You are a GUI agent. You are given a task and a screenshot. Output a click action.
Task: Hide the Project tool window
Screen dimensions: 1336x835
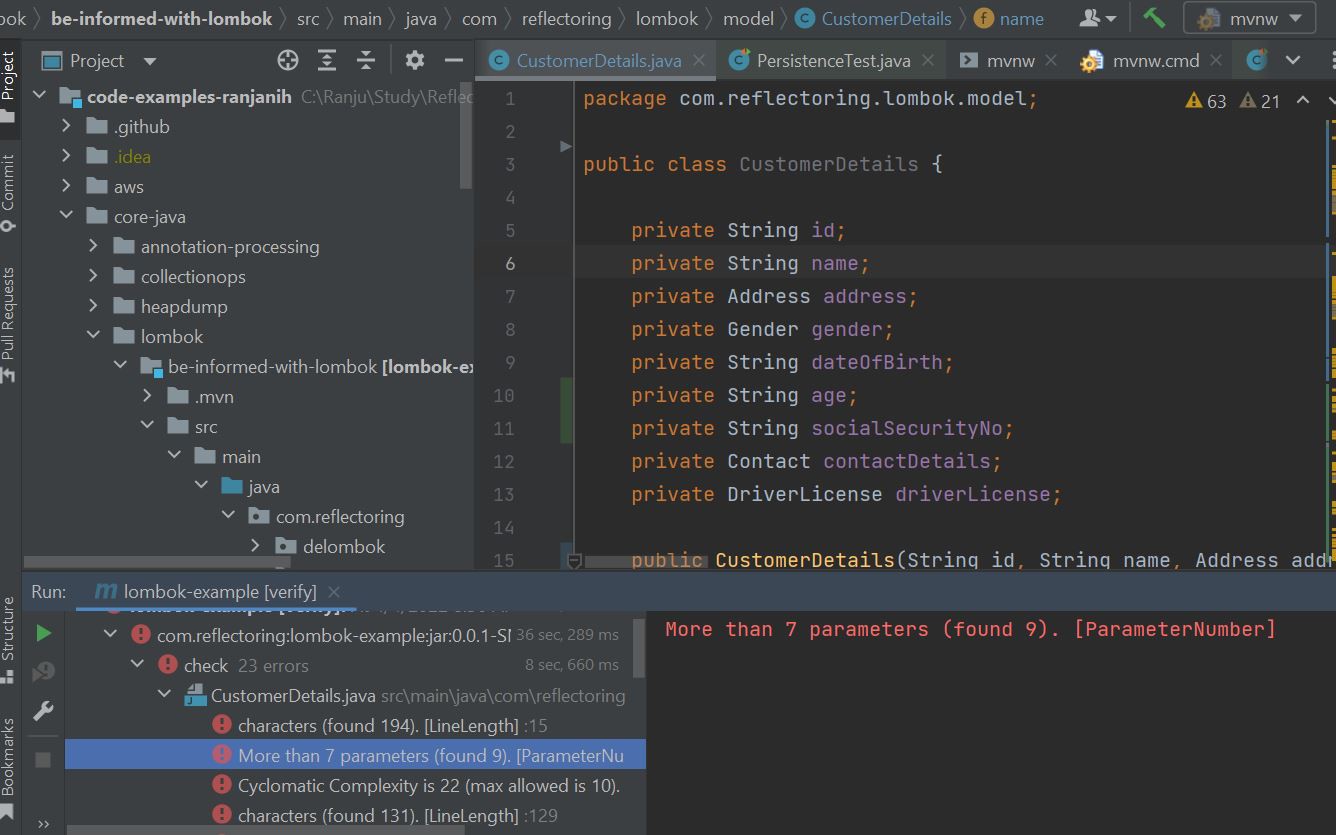pos(454,61)
